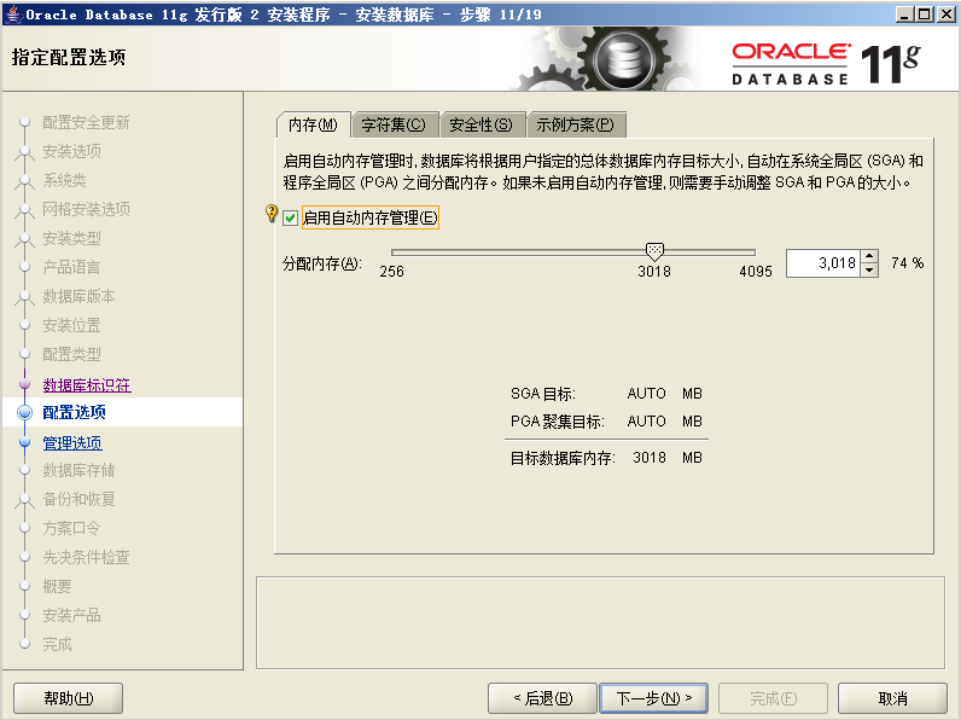The width and height of the screenshot is (961, 720).
Task: Click the SGA 目标 label
Action: pyautogui.click(x=543, y=393)
